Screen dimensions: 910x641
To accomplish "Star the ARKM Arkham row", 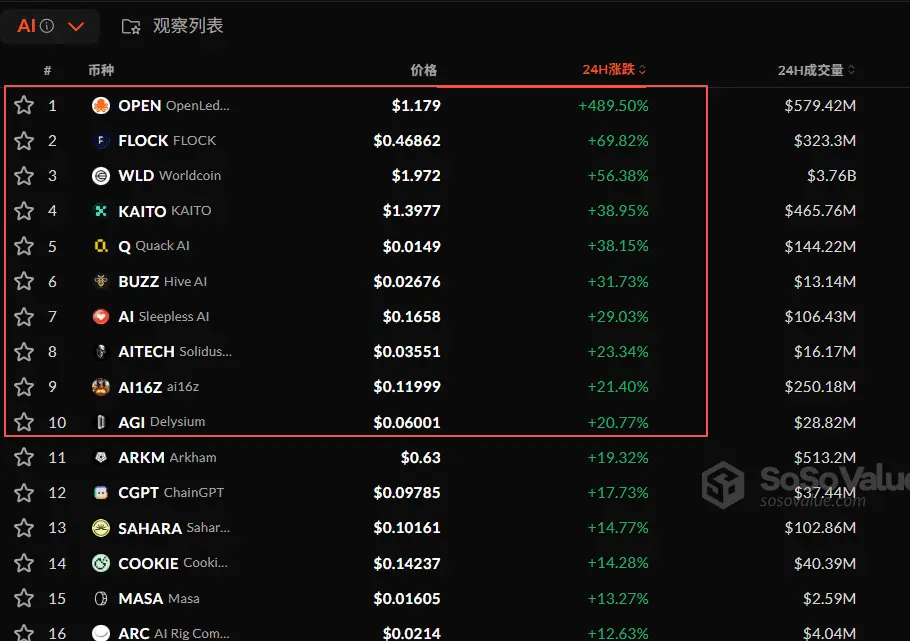I will pos(24,458).
